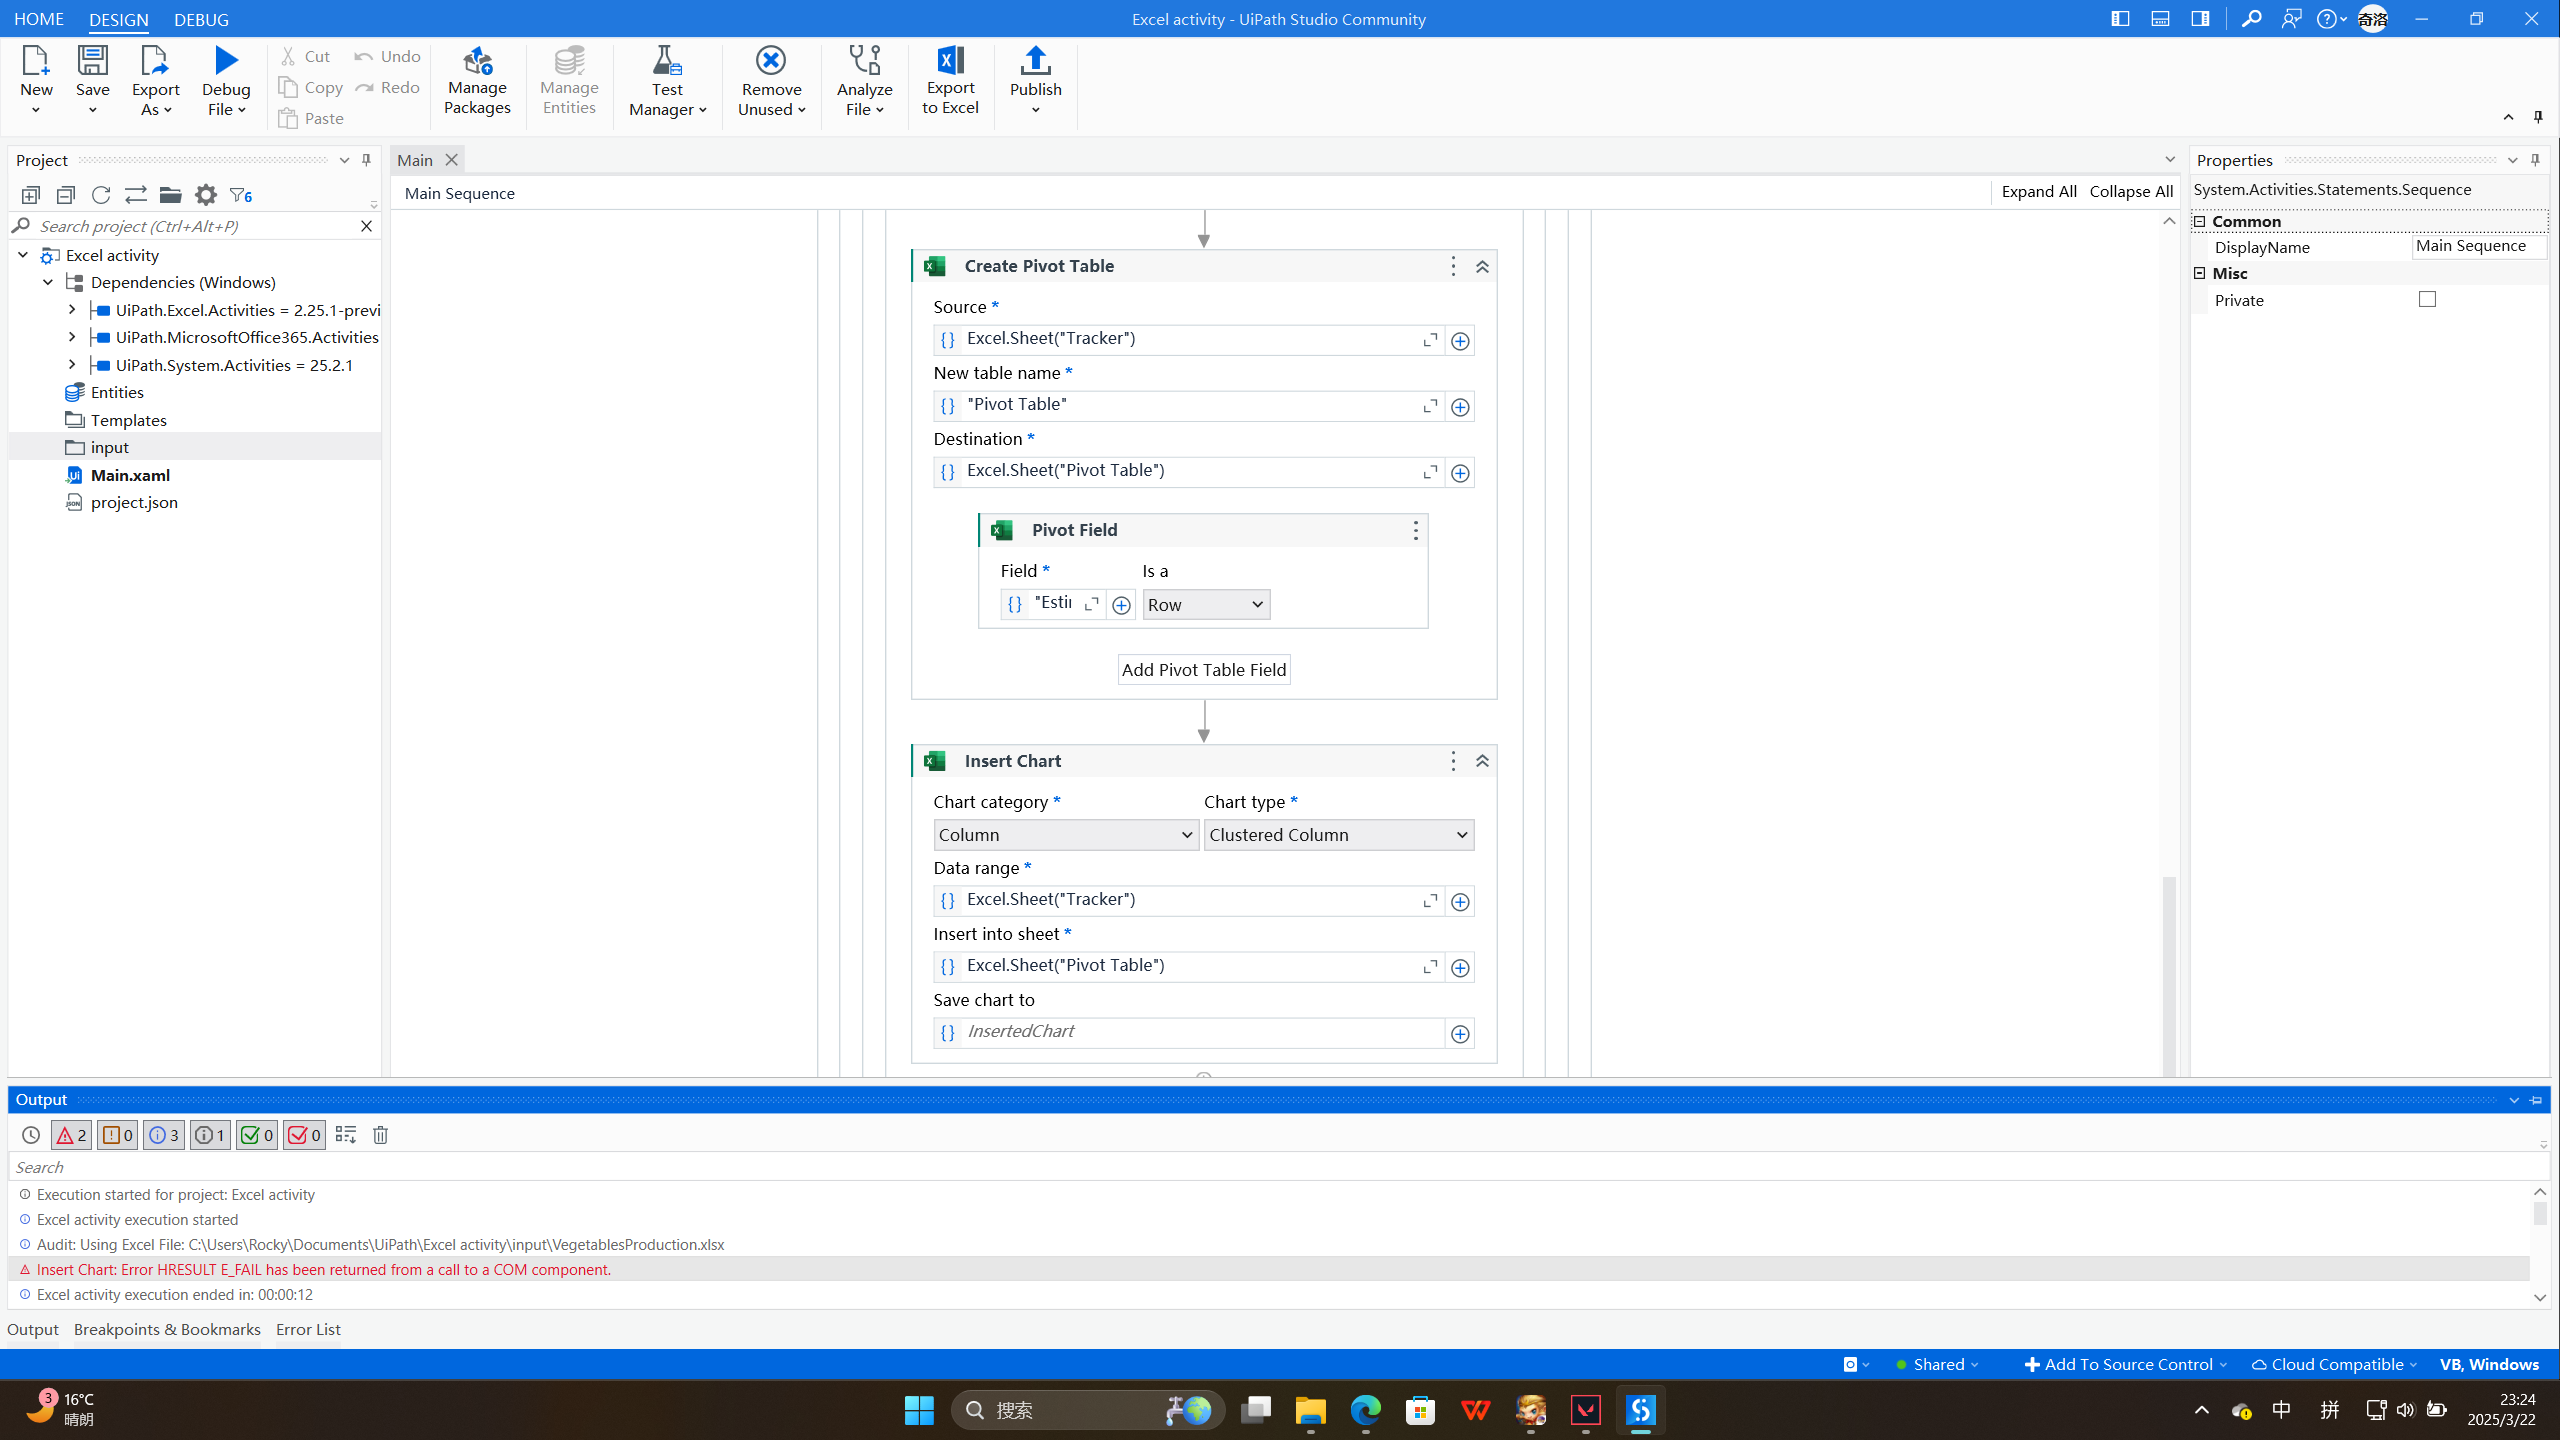Refresh the Project panel
Image resolution: width=2560 pixels, height=1440 pixels.
[x=101, y=195]
